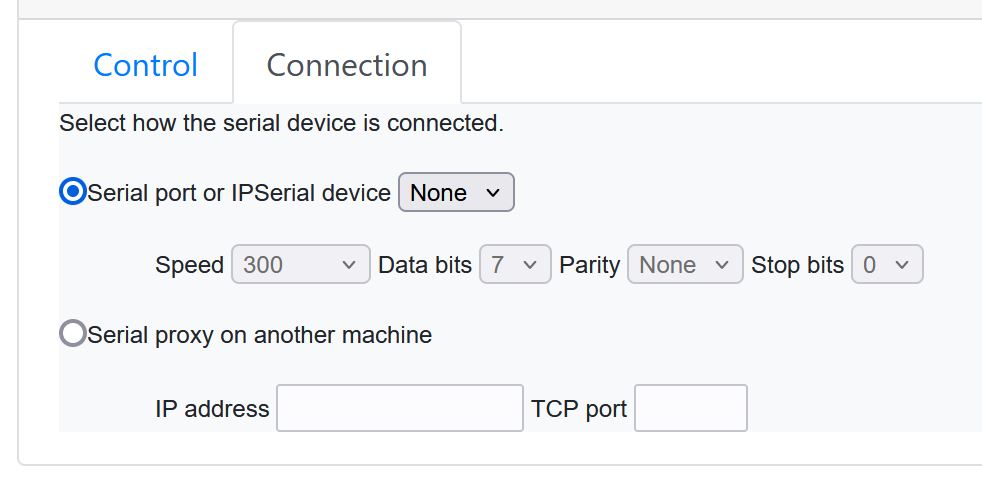Switch to the Control tab
Screen dimensions: 982x497
(145, 65)
